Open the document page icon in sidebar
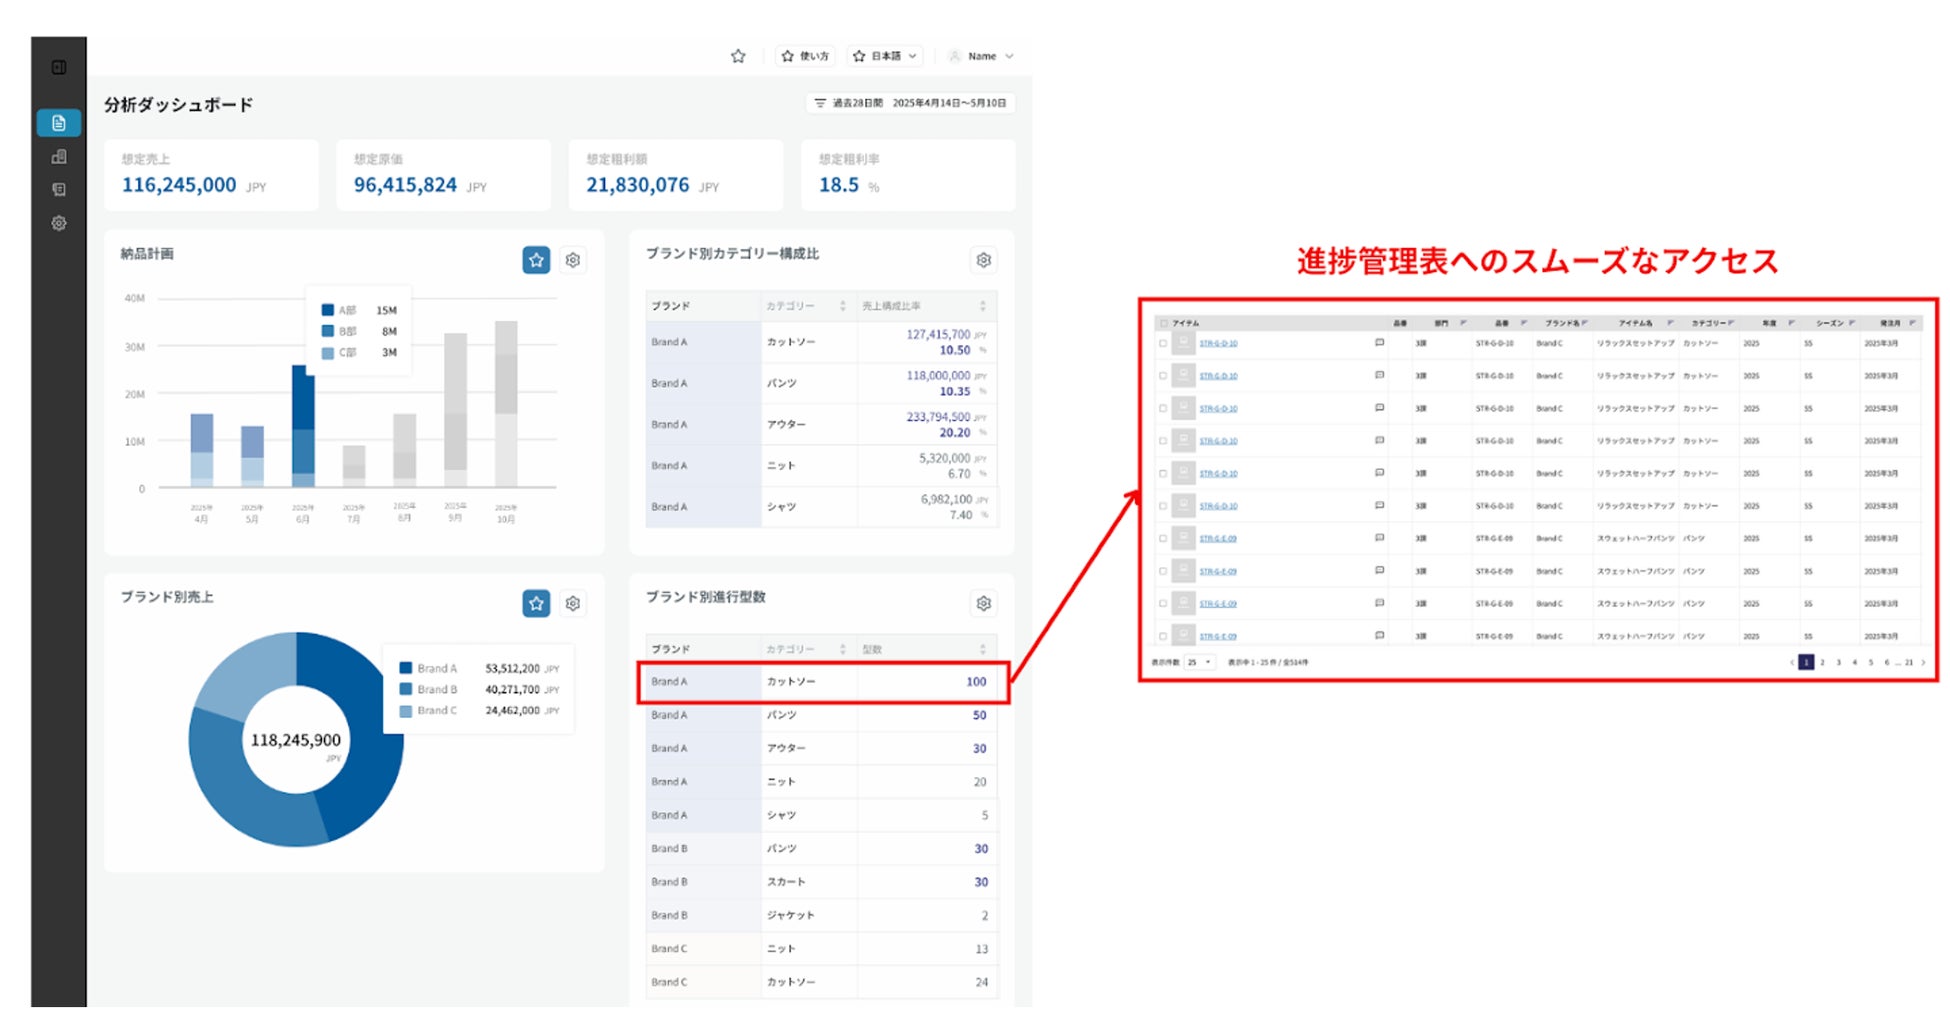This screenshot has width=1950, height=1026. [59, 123]
